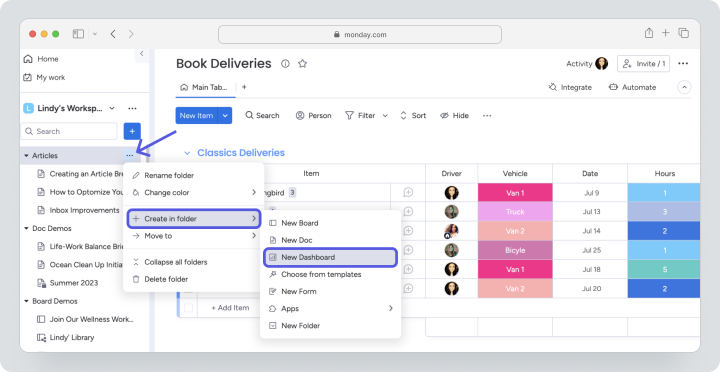
Task: Open Search in board toolbar
Action: point(262,116)
